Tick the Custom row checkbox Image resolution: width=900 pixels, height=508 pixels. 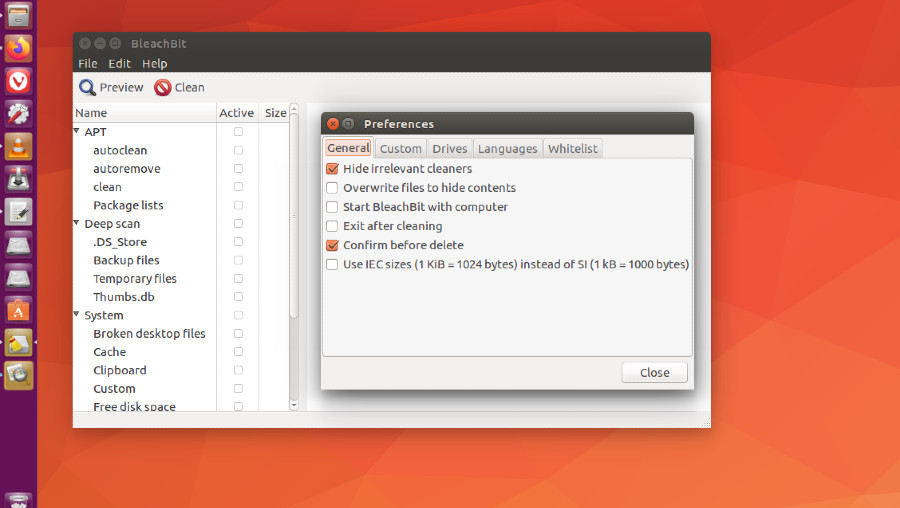[238, 389]
